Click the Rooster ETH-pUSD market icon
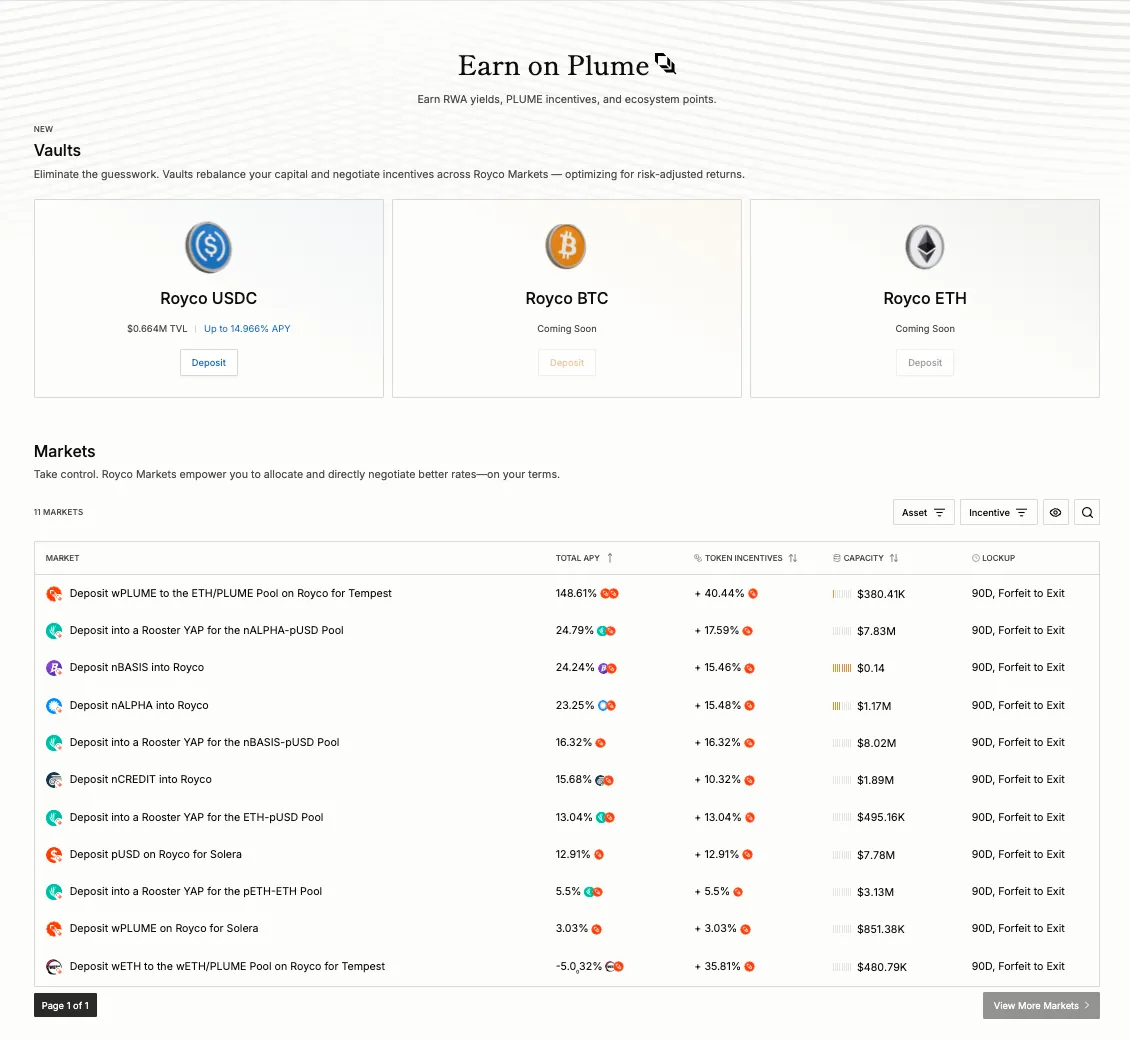 (x=53, y=817)
